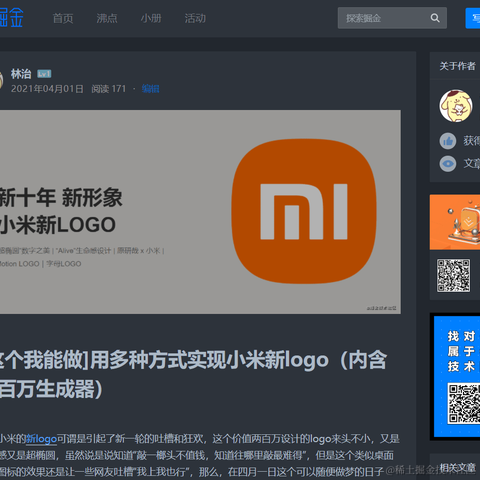Click the 关于作者 heading

457,66
